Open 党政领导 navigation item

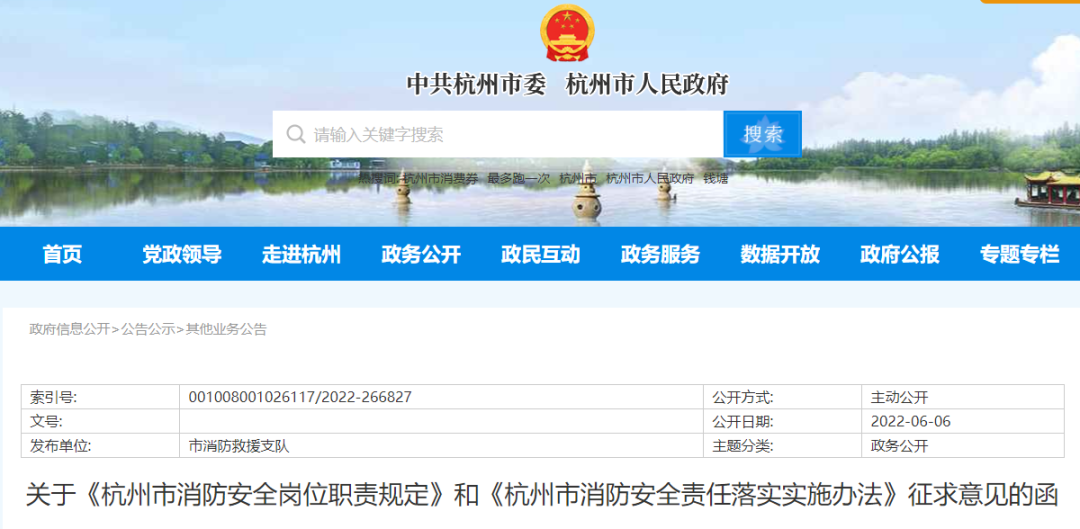pyautogui.click(x=182, y=254)
